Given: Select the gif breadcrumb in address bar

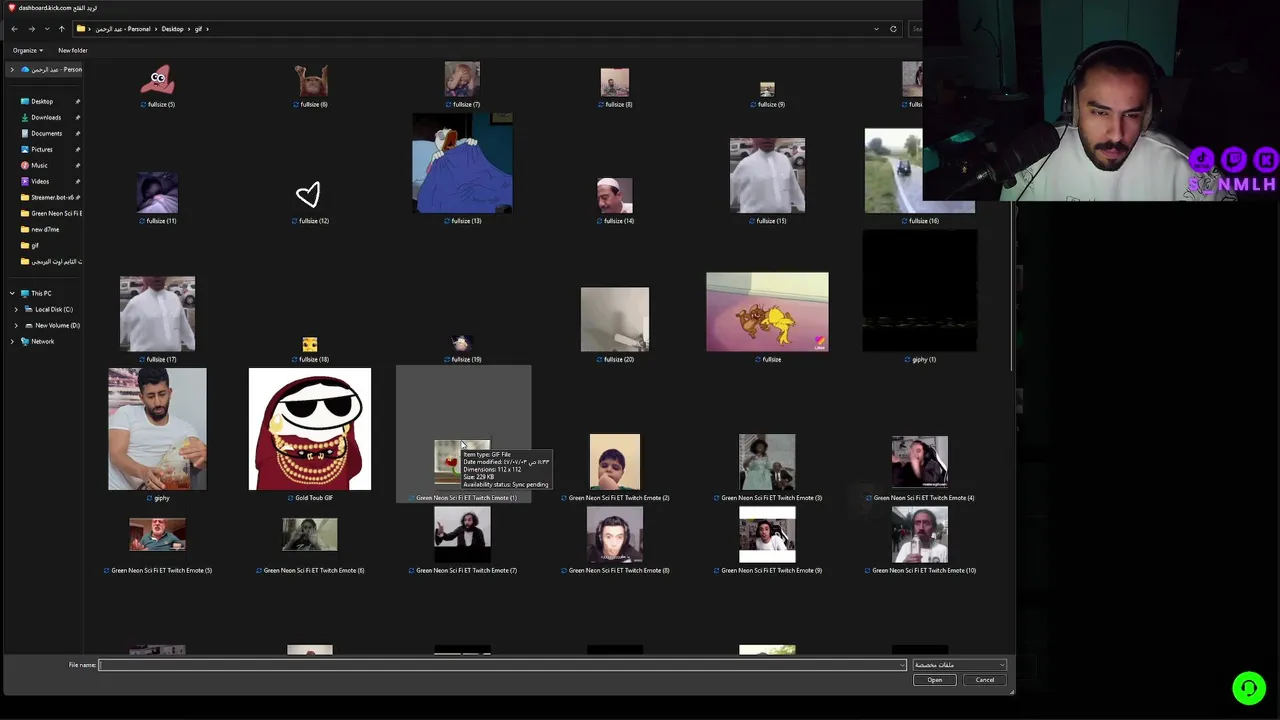Looking at the screenshot, I should click(198, 29).
